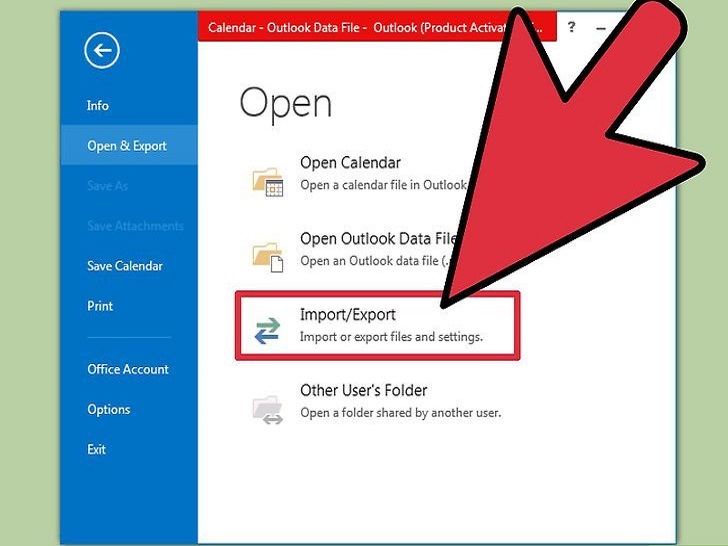Go back with the circled arrow
728x546 pixels.
[102, 50]
